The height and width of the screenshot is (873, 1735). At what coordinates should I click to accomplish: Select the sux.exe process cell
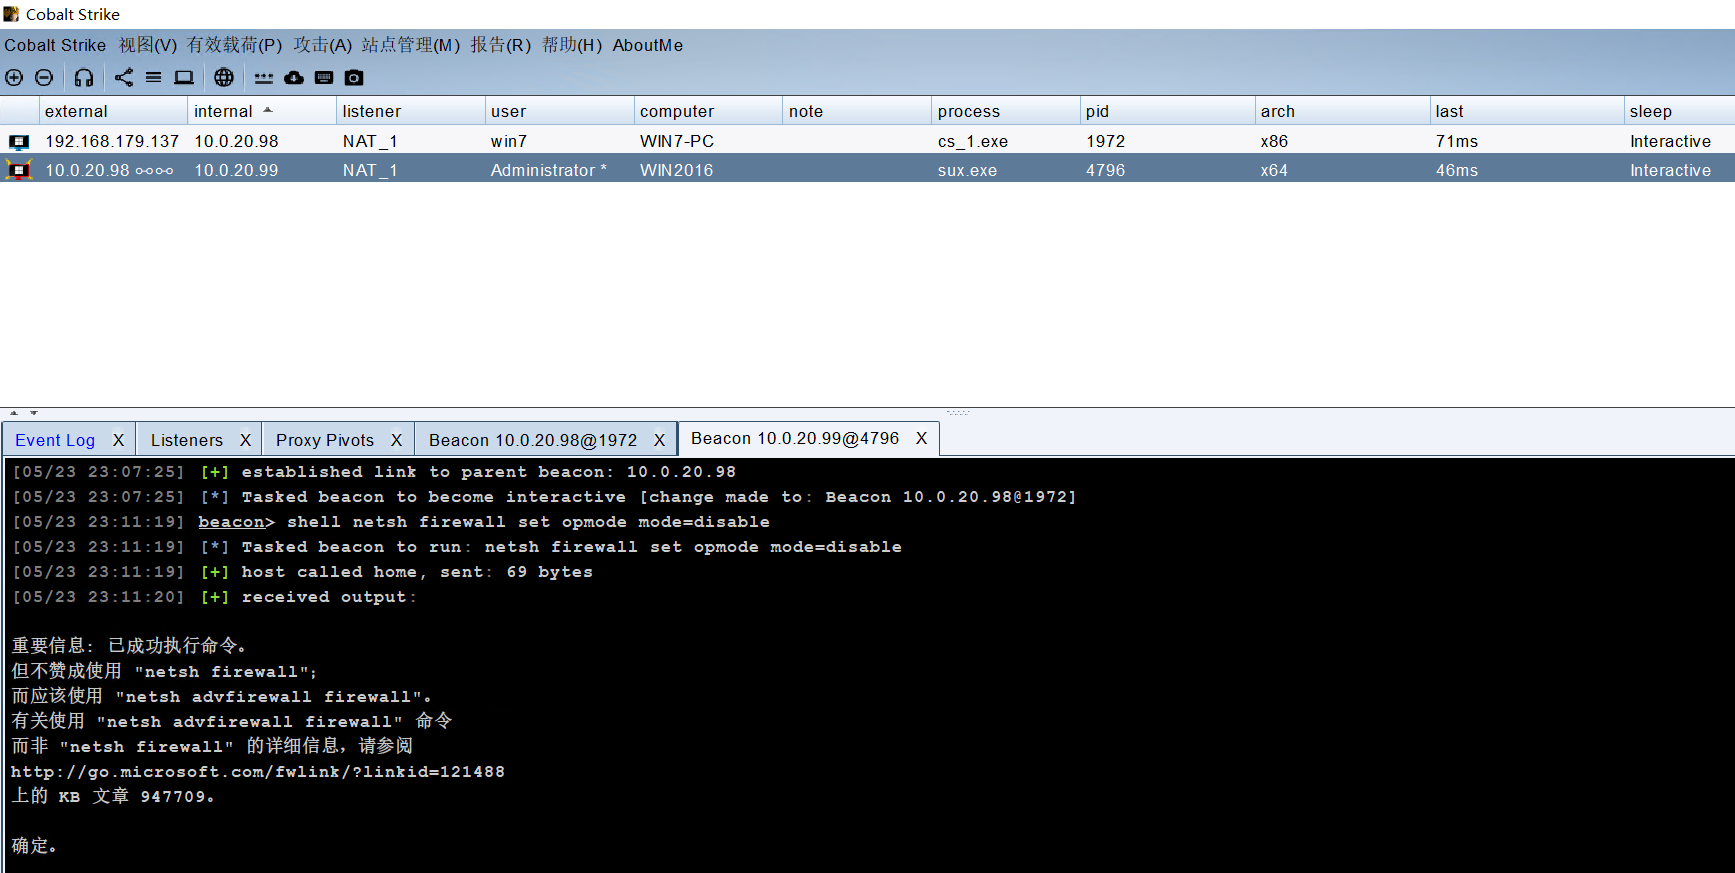(967, 170)
